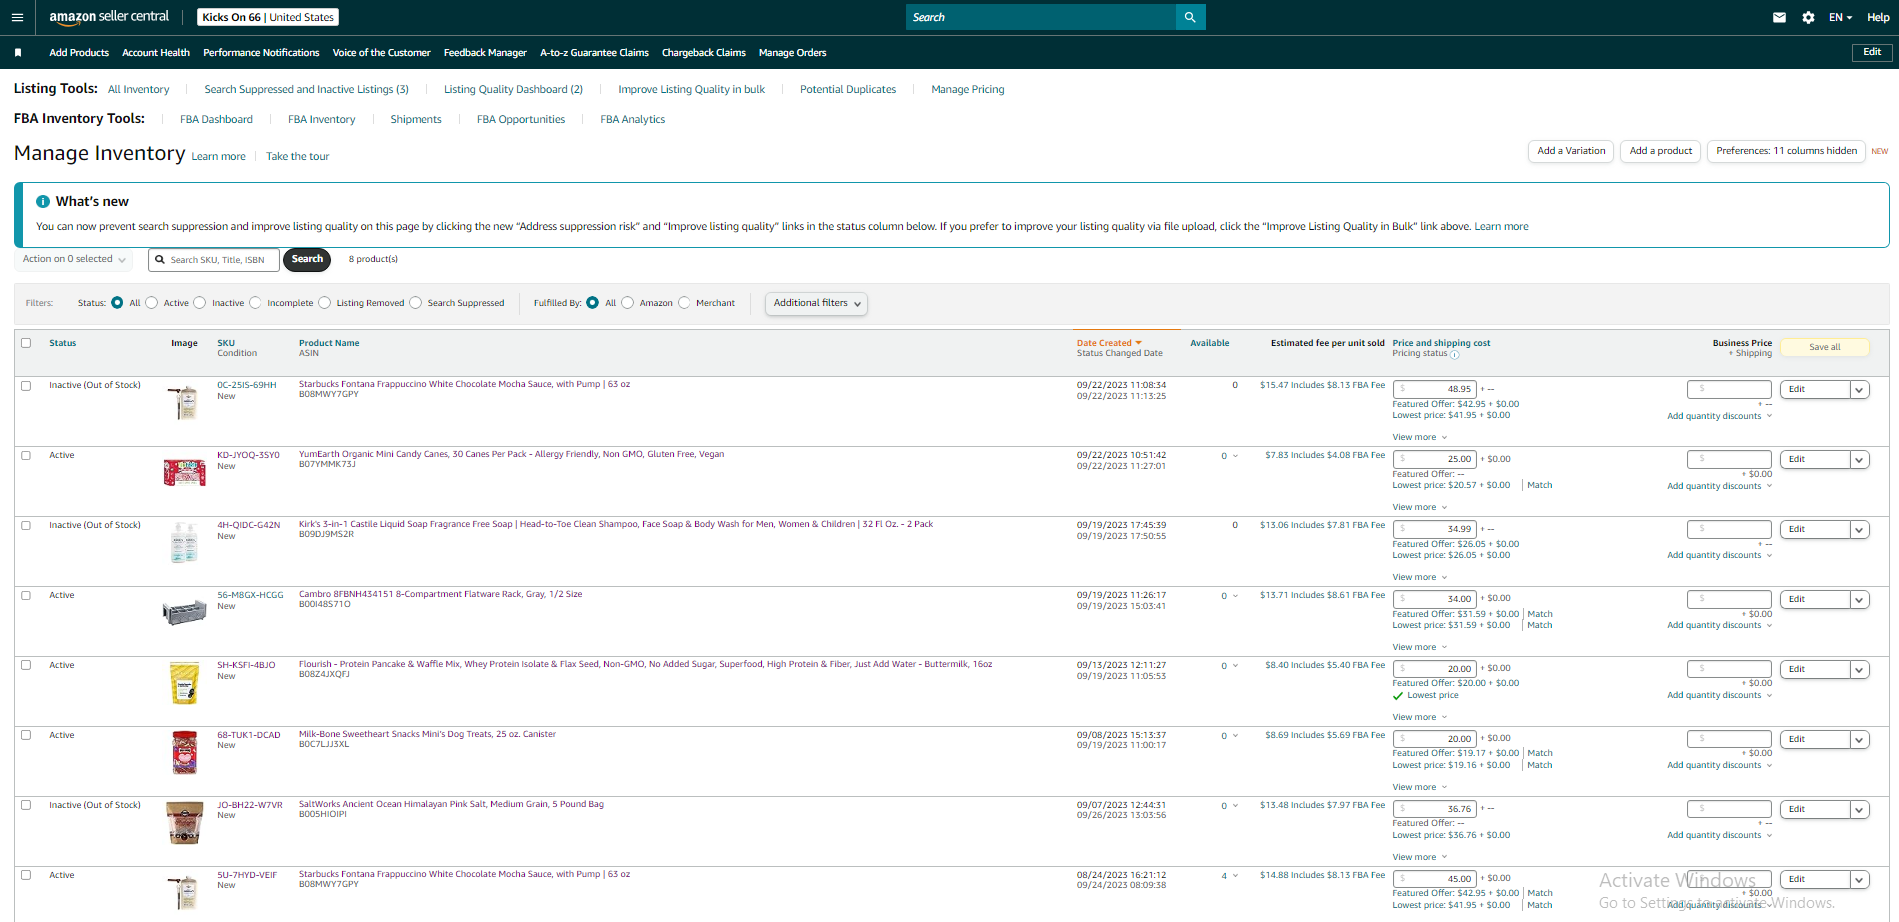This screenshot has height=922, width=1899.
Task: Expand available quantity arrow for Milk-Bone row
Action: (1235, 736)
